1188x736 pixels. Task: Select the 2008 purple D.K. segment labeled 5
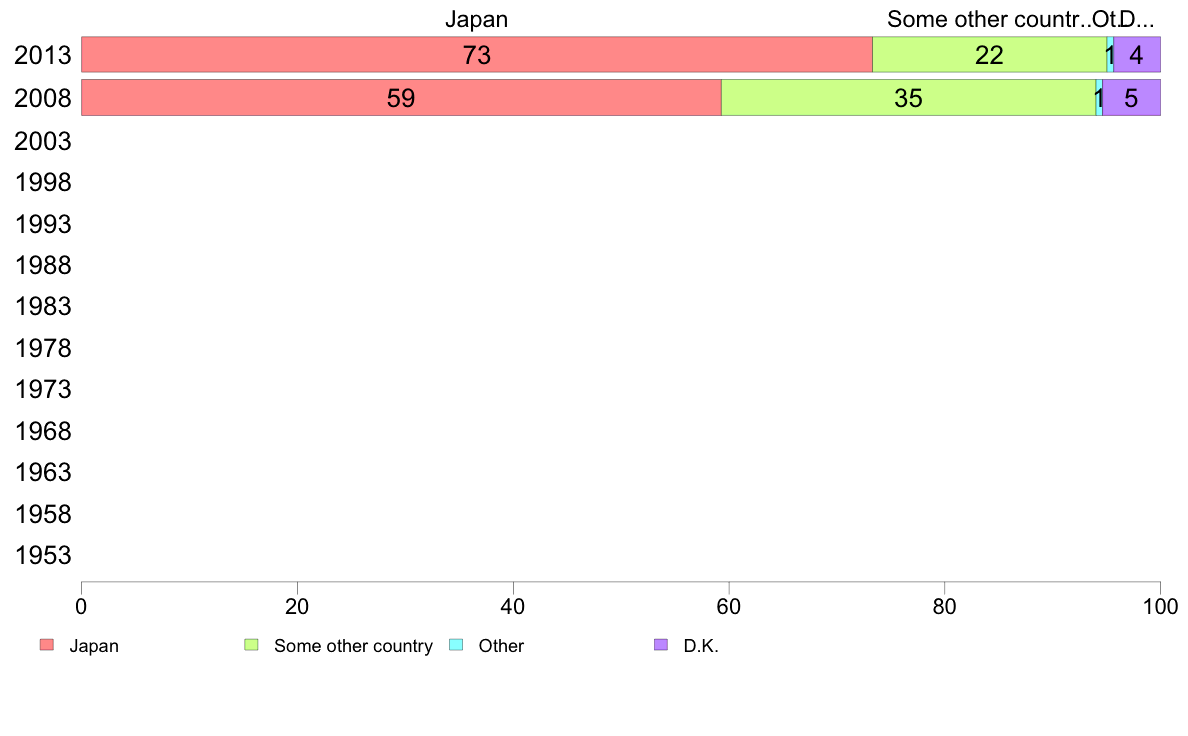1131,98
